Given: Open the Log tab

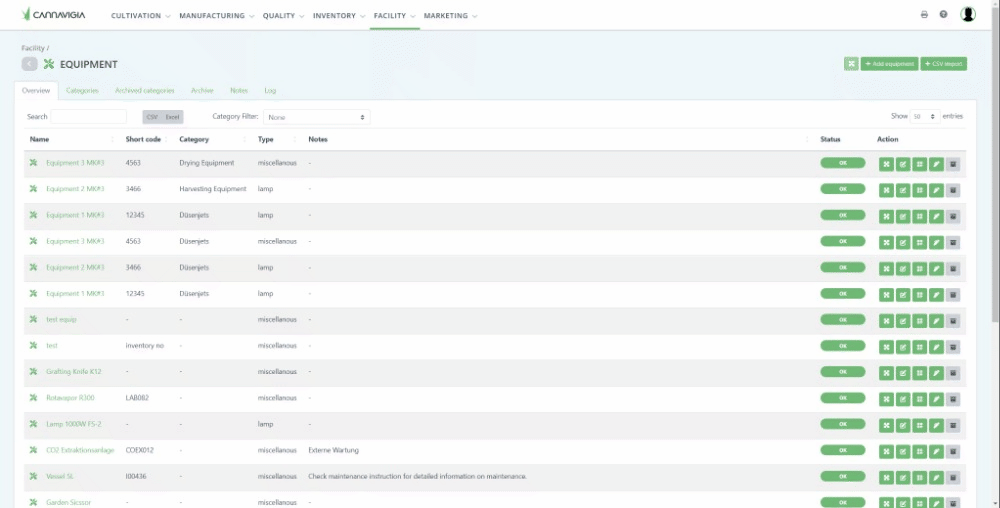Looking at the screenshot, I should pyautogui.click(x=270, y=91).
